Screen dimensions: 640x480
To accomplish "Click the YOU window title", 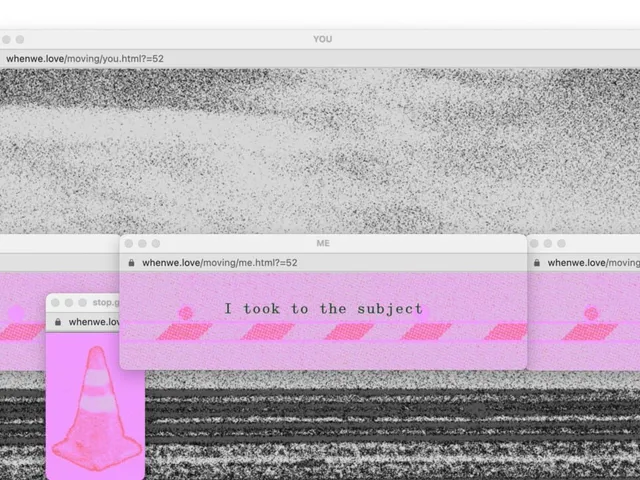I will 322,39.
